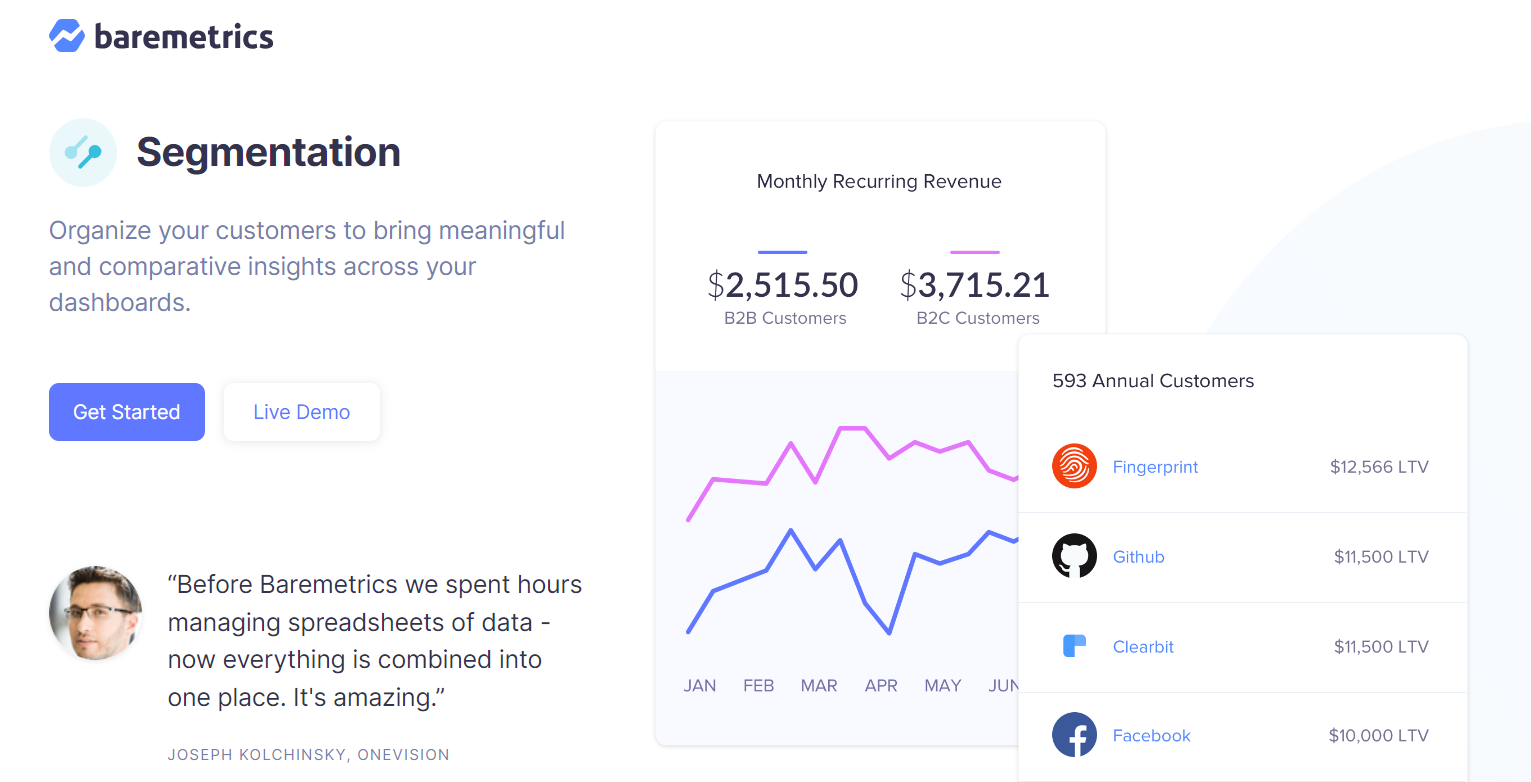Viewport: 1531px width, 782px height.
Task: Click the baremetrics wordmark text
Action: click(184, 37)
